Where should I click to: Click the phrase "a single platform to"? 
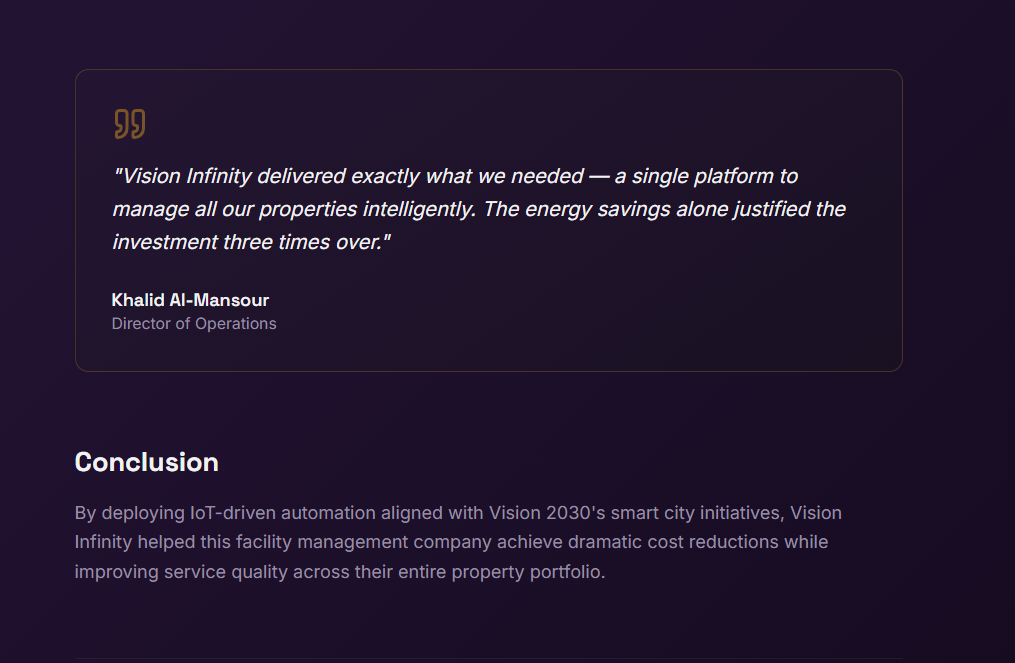pos(706,176)
